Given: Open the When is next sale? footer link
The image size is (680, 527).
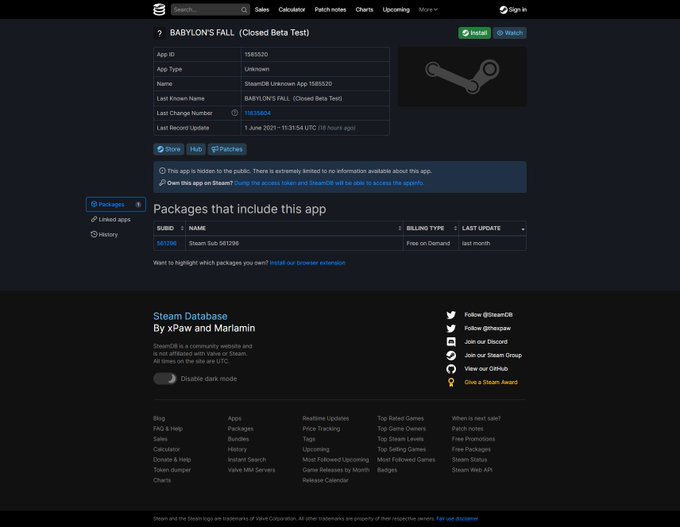Looking at the screenshot, I should point(476,419).
